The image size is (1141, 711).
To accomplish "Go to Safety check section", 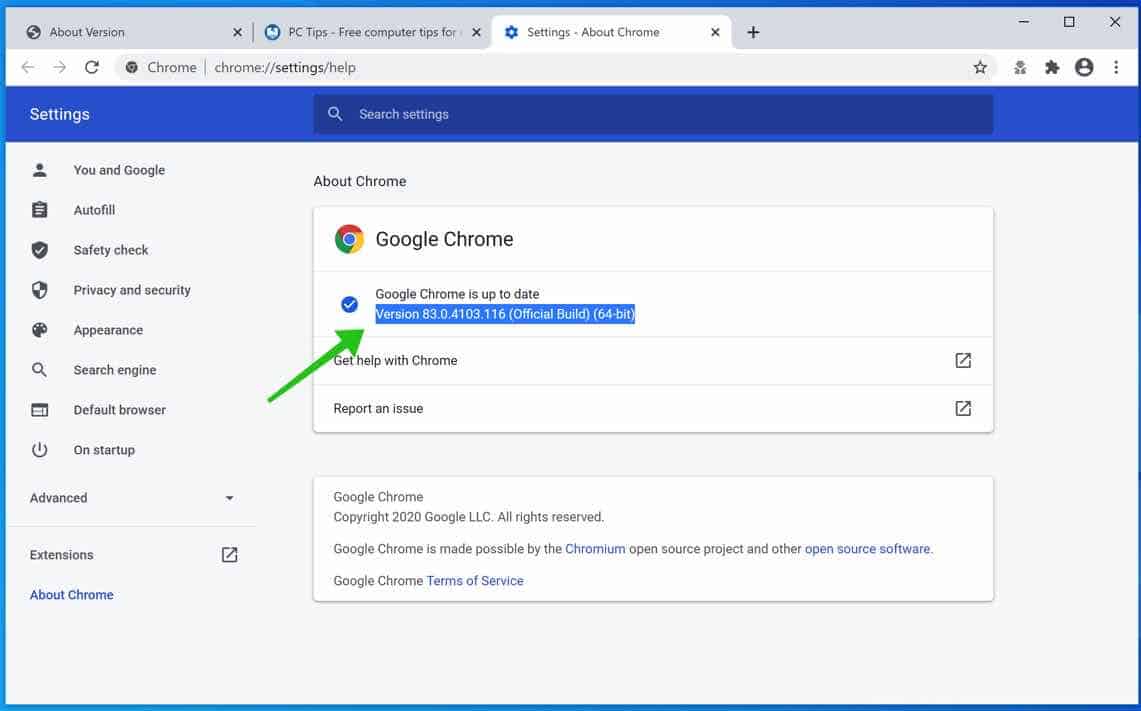I will pyautogui.click(x=111, y=250).
